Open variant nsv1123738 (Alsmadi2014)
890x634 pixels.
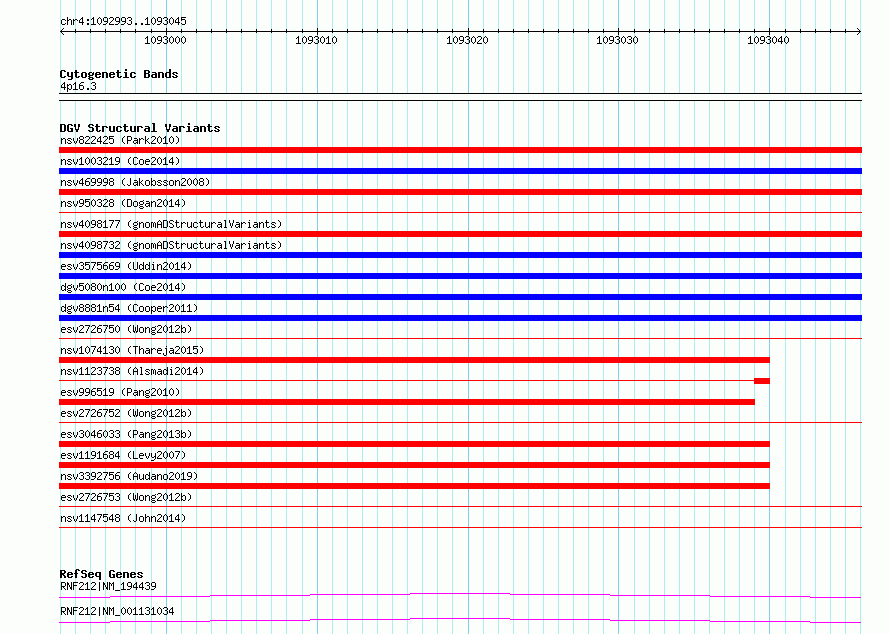[x=132, y=371]
